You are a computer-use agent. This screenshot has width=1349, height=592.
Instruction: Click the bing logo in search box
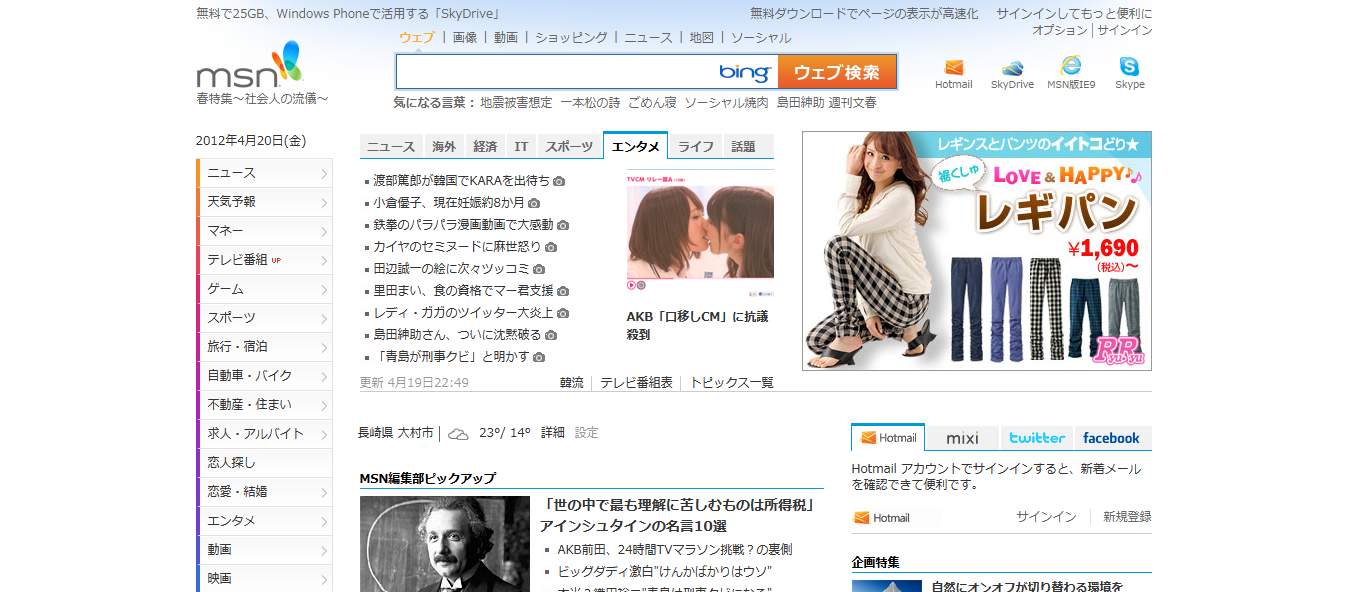click(744, 72)
